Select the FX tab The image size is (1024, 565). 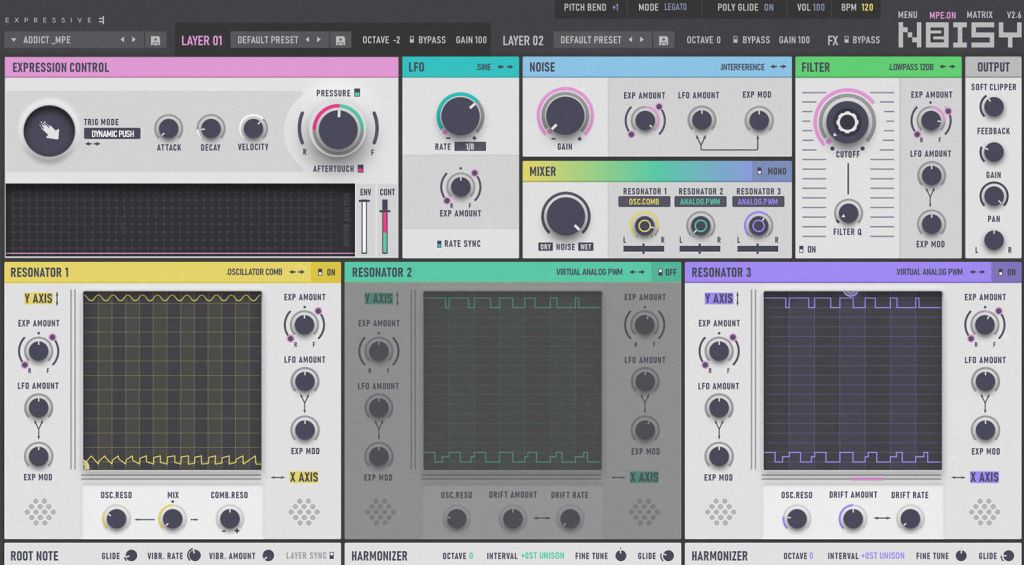[833, 40]
